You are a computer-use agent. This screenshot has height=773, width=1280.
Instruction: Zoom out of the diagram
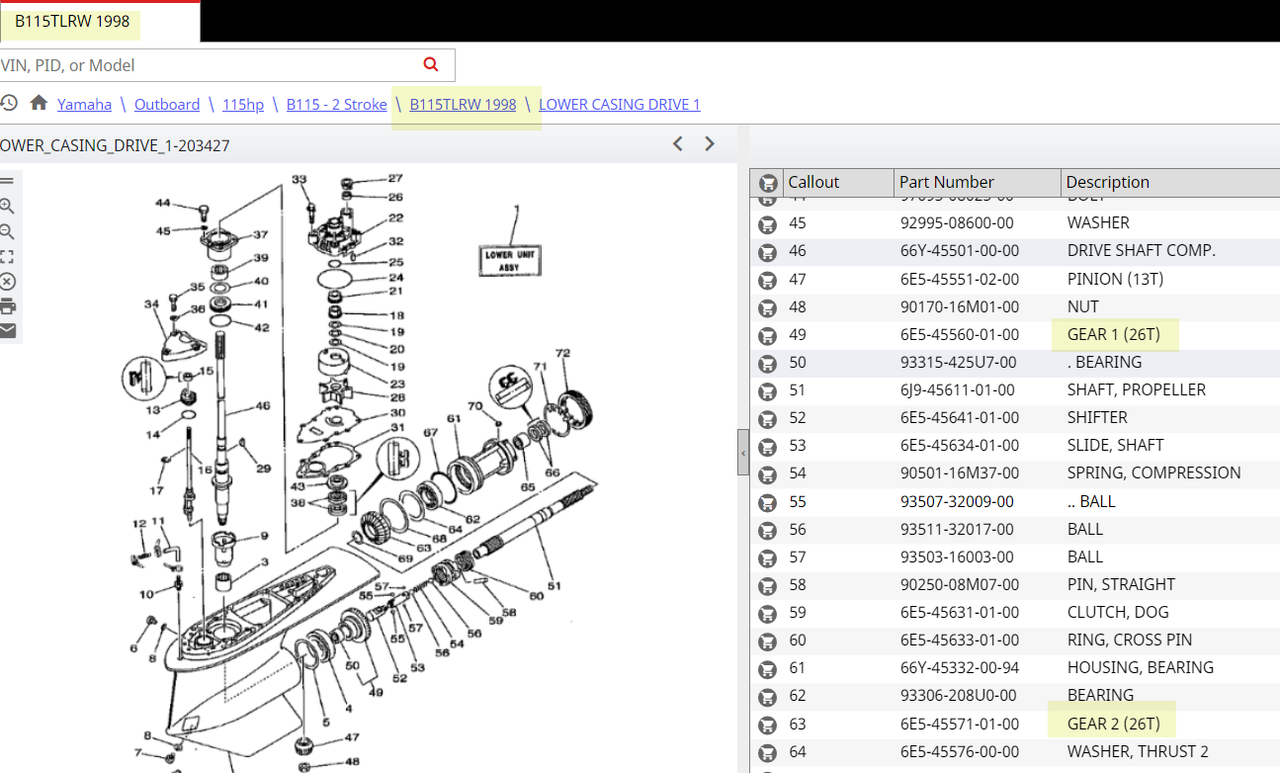coord(7,231)
